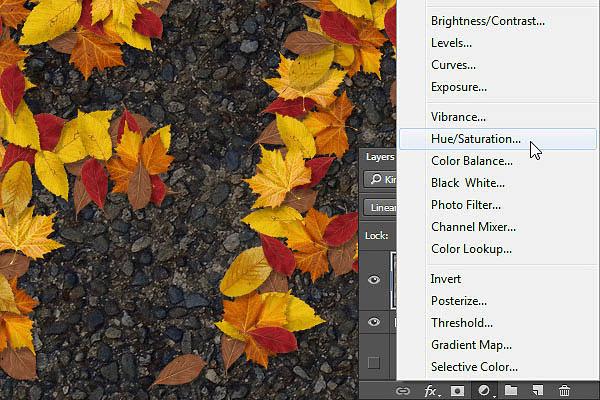The height and width of the screenshot is (400, 600).
Task: Open the fx layer style icon
Action: [431, 391]
